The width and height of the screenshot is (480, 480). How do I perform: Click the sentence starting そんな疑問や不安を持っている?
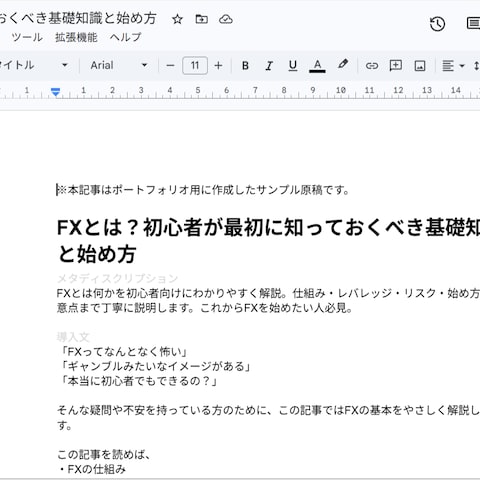[268, 410]
